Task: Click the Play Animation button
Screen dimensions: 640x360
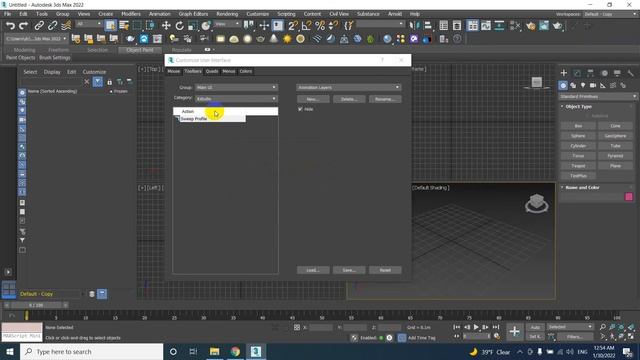Action: (x=476, y=327)
